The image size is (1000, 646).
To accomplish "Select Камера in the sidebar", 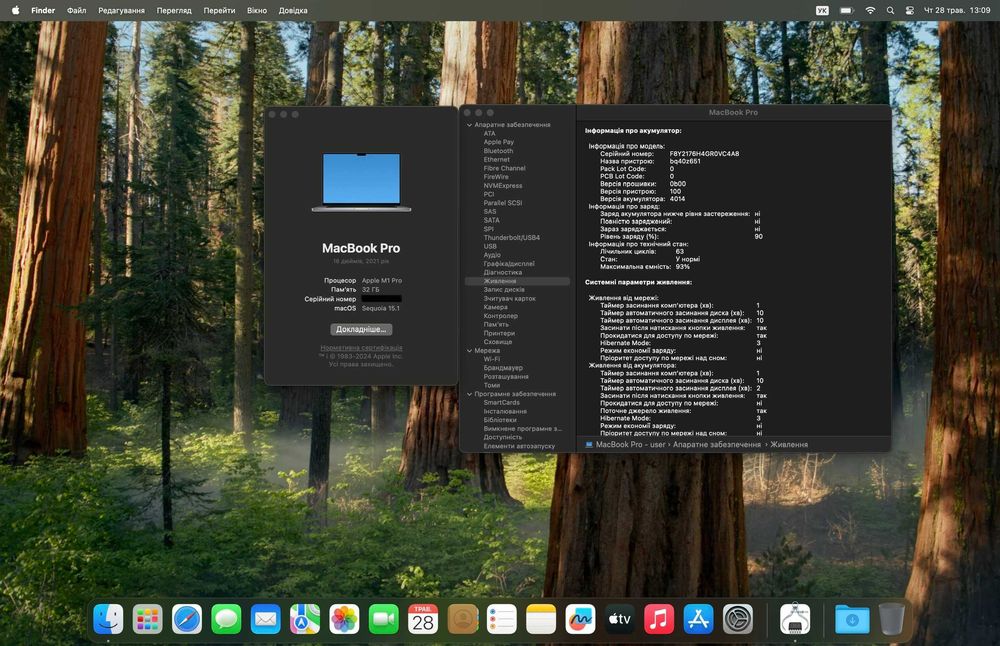I will point(496,307).
